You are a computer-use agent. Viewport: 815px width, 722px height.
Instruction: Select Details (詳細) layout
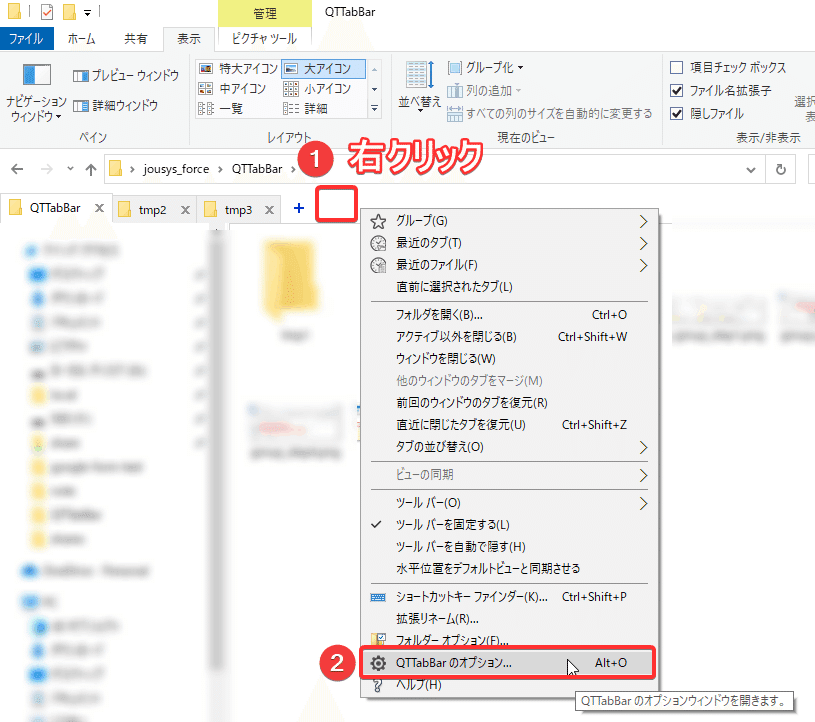click(x=306, y=108)
